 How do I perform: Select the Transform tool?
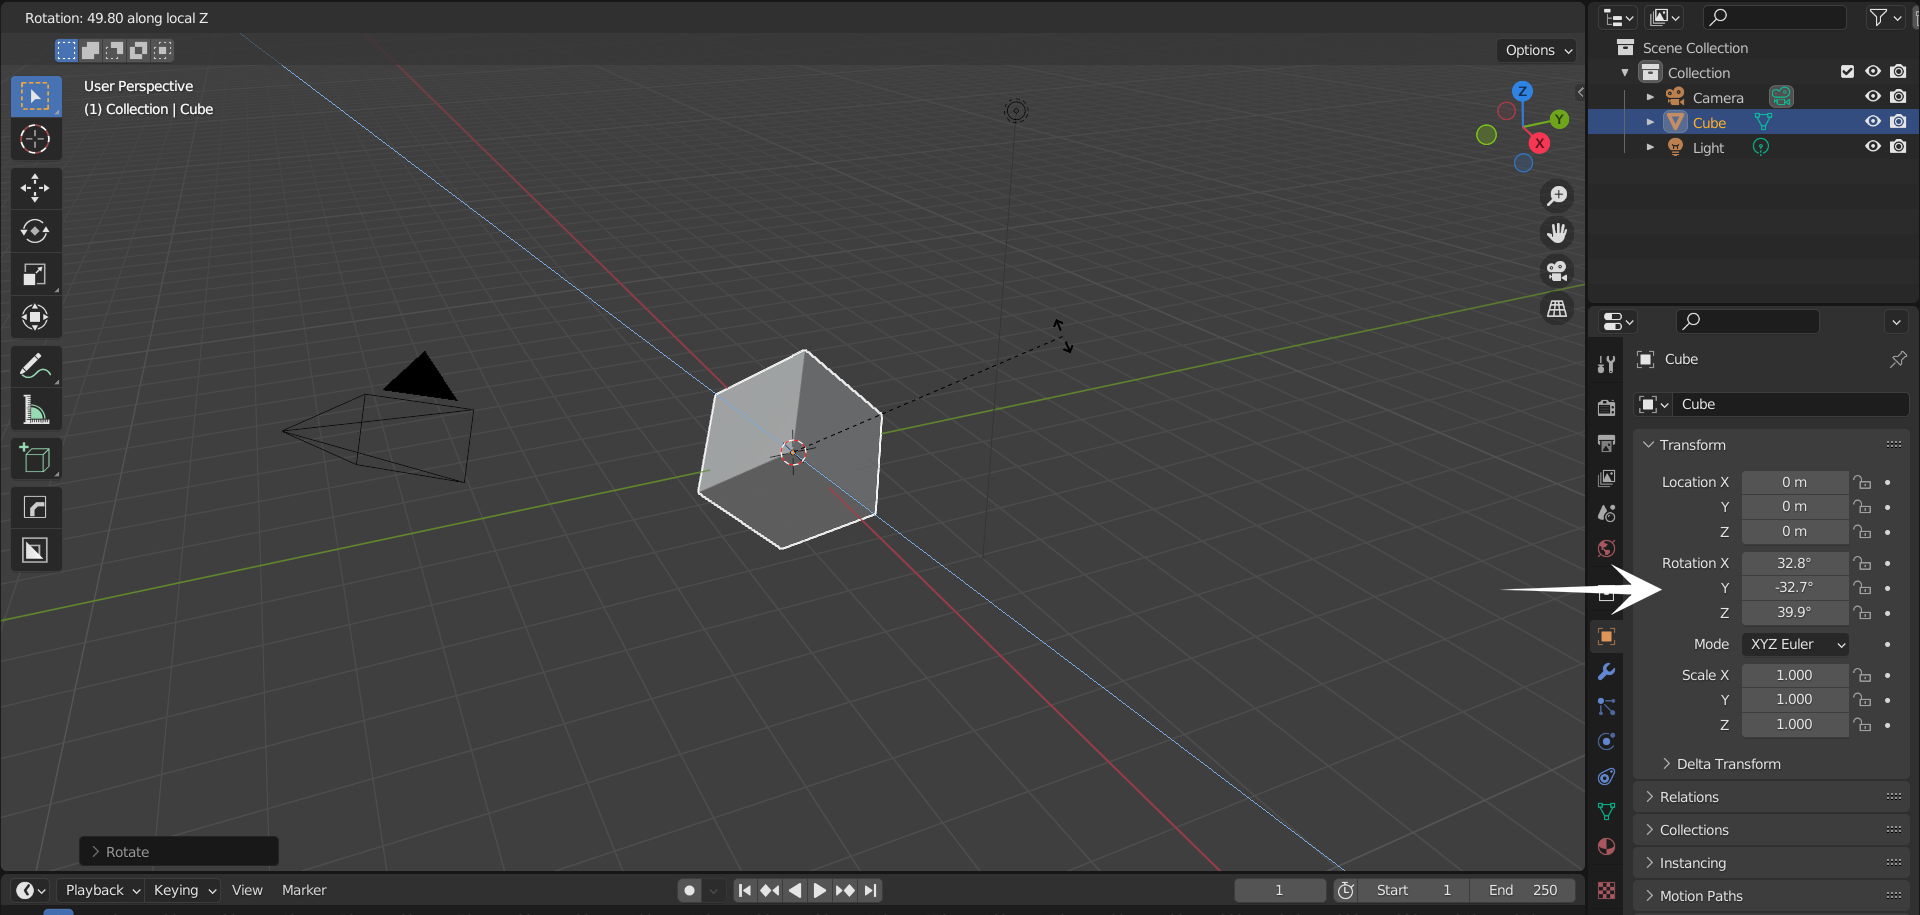pos(36,317)
